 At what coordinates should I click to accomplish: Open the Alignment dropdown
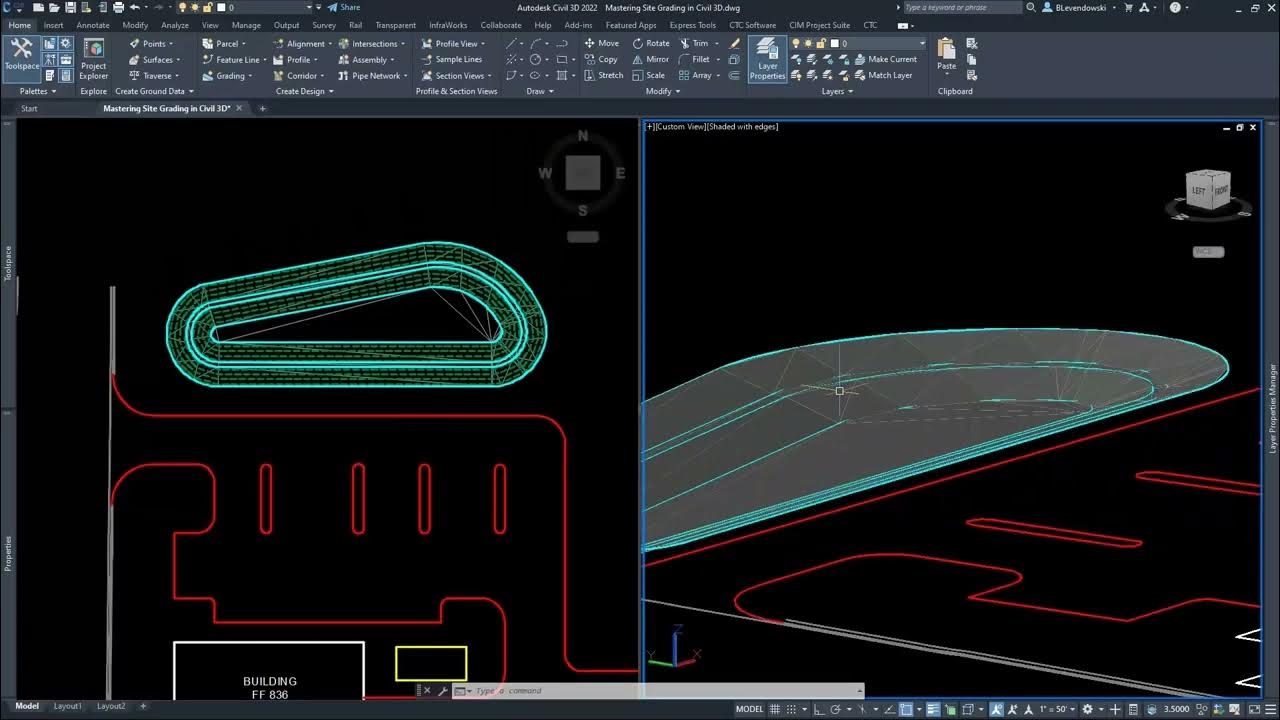(302, 43)
